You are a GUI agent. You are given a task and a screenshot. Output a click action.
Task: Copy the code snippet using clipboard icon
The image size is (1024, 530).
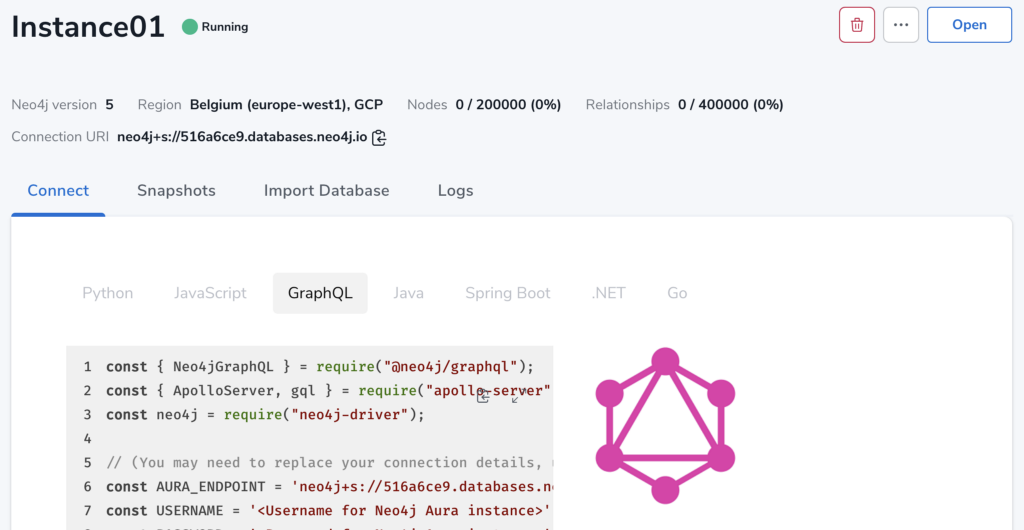tap(483, 396)
